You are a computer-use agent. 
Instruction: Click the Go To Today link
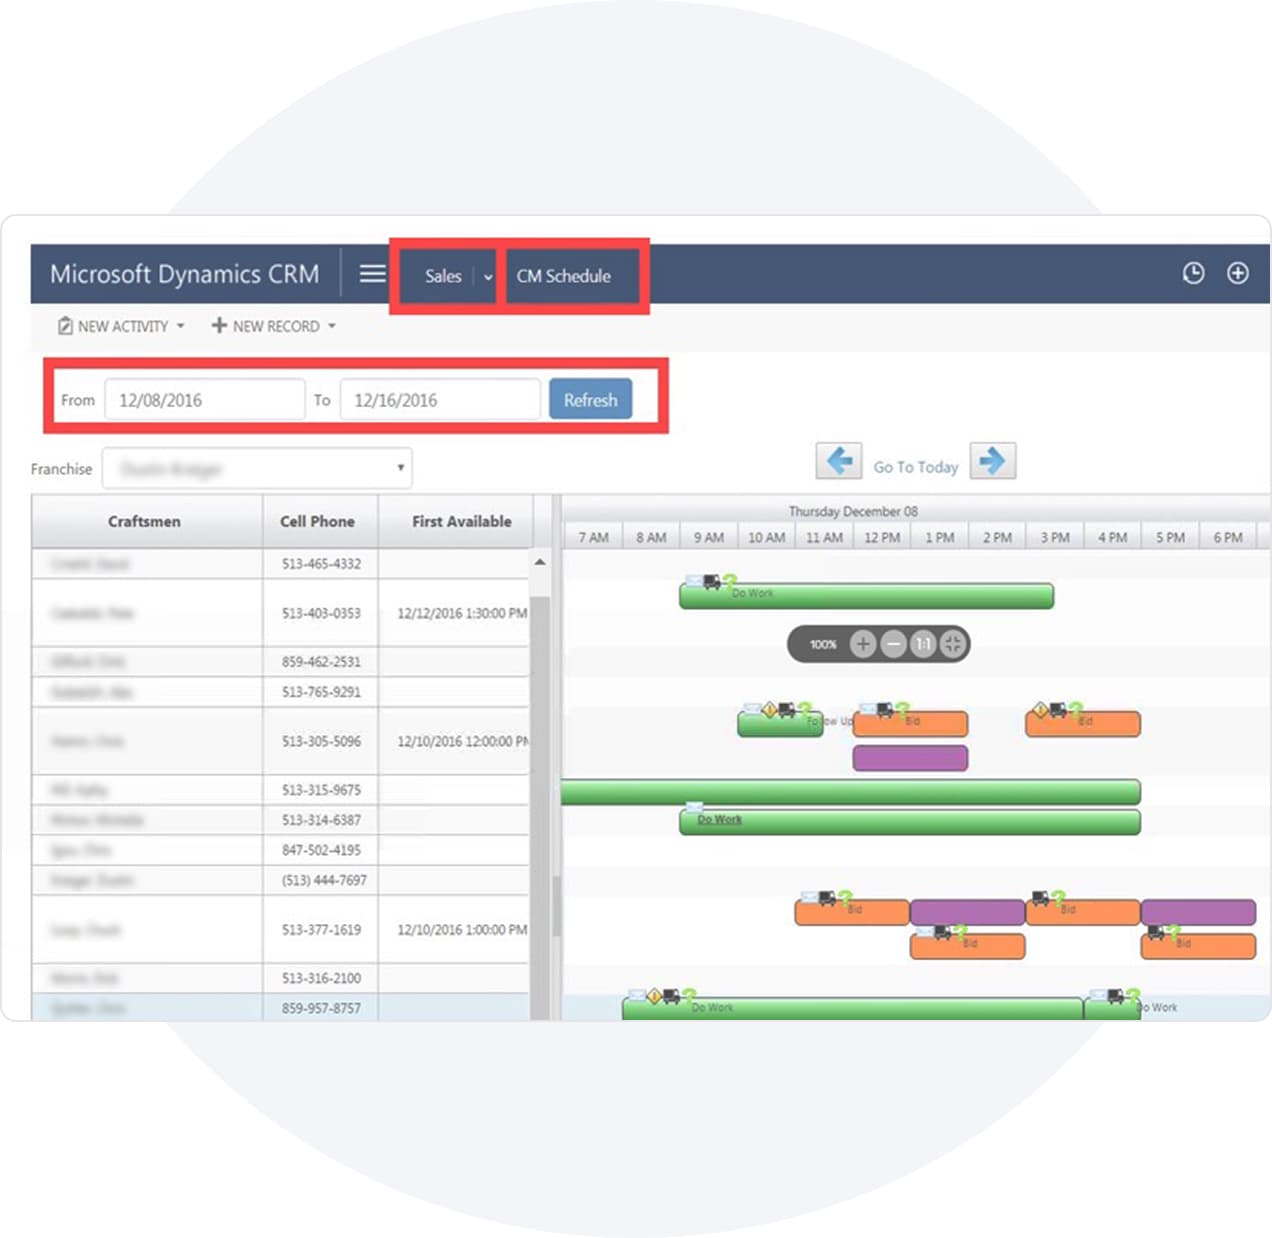point(915,467)
